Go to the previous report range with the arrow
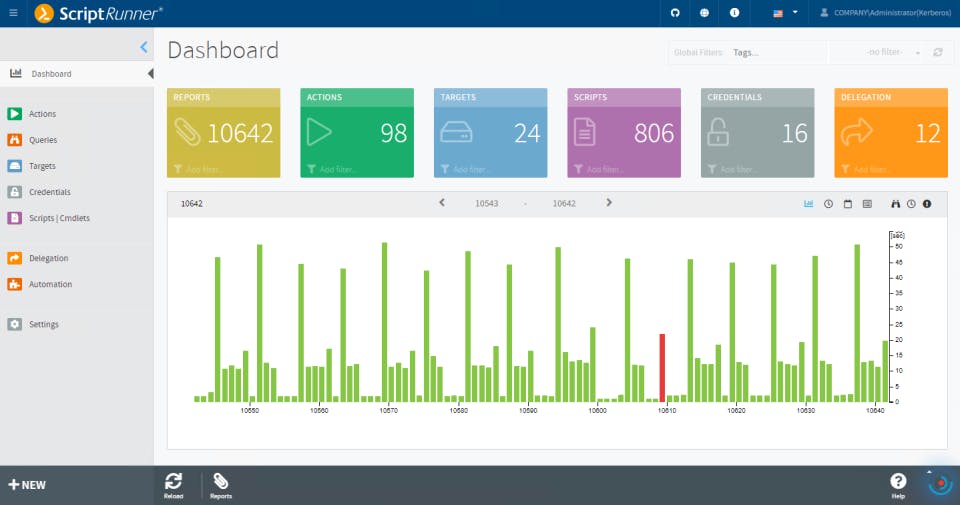The width and height of the screenshot is (960, 505). (x=441, y=203)
